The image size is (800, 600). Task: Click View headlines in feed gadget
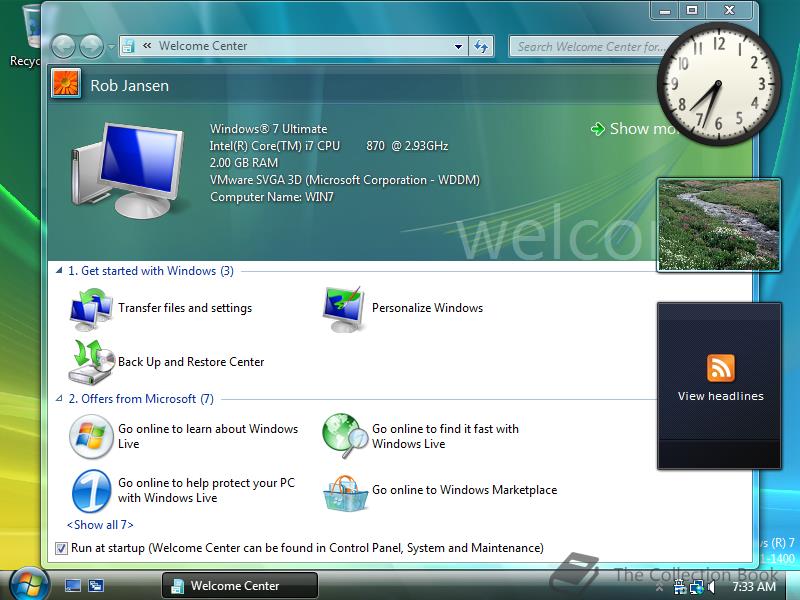pos(720,396)
